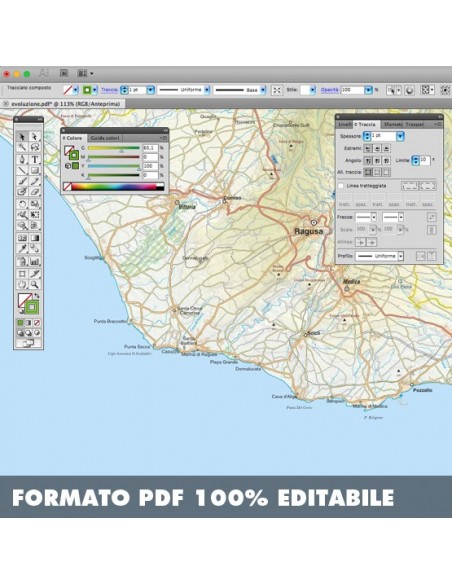Pick the Rectangle shape tool
Screen dimensions: 452x584
(x=35, y=171)
